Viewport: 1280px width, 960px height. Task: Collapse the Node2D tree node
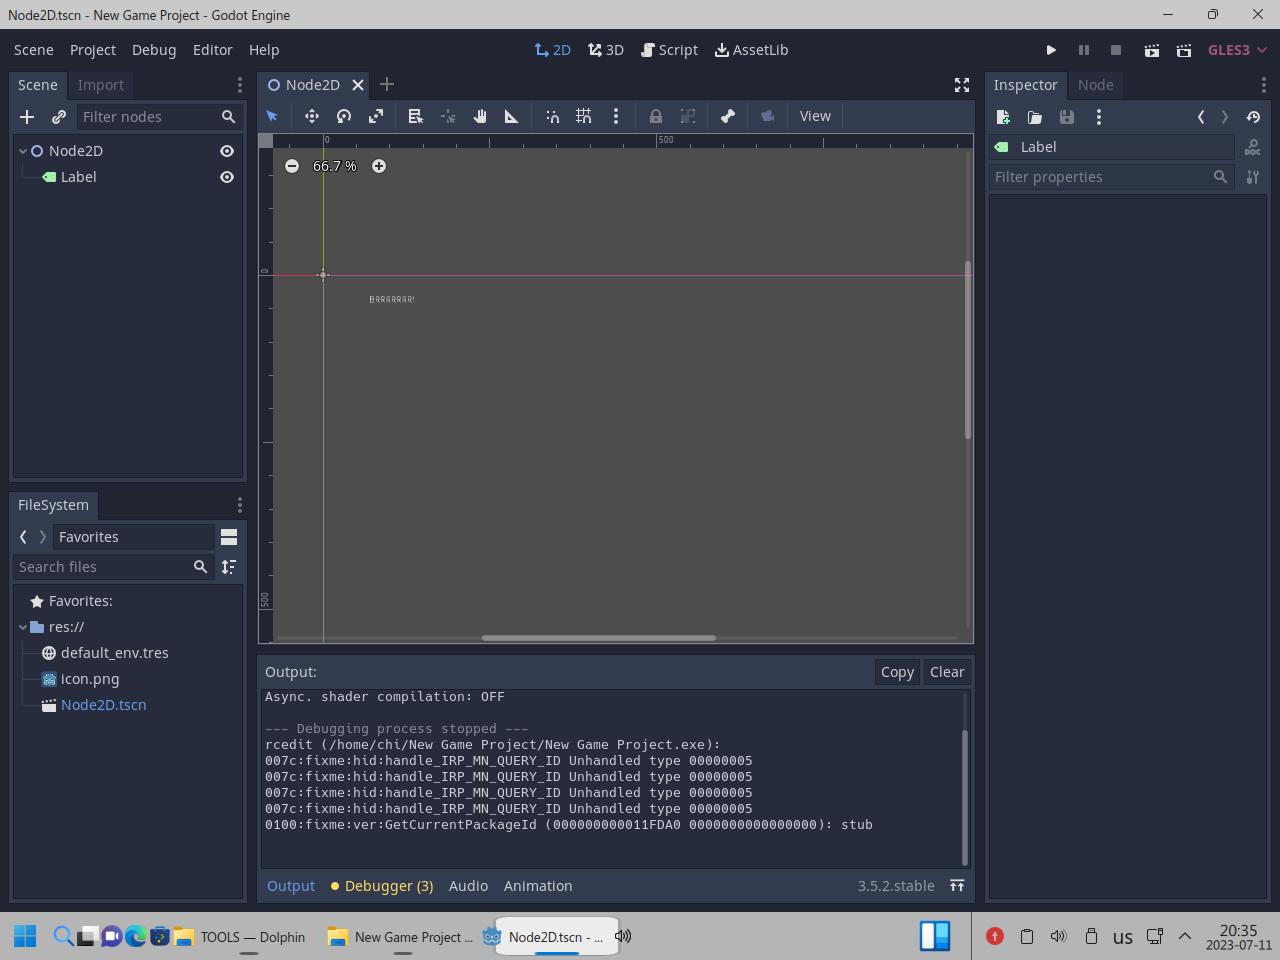(x=23, y=151)
